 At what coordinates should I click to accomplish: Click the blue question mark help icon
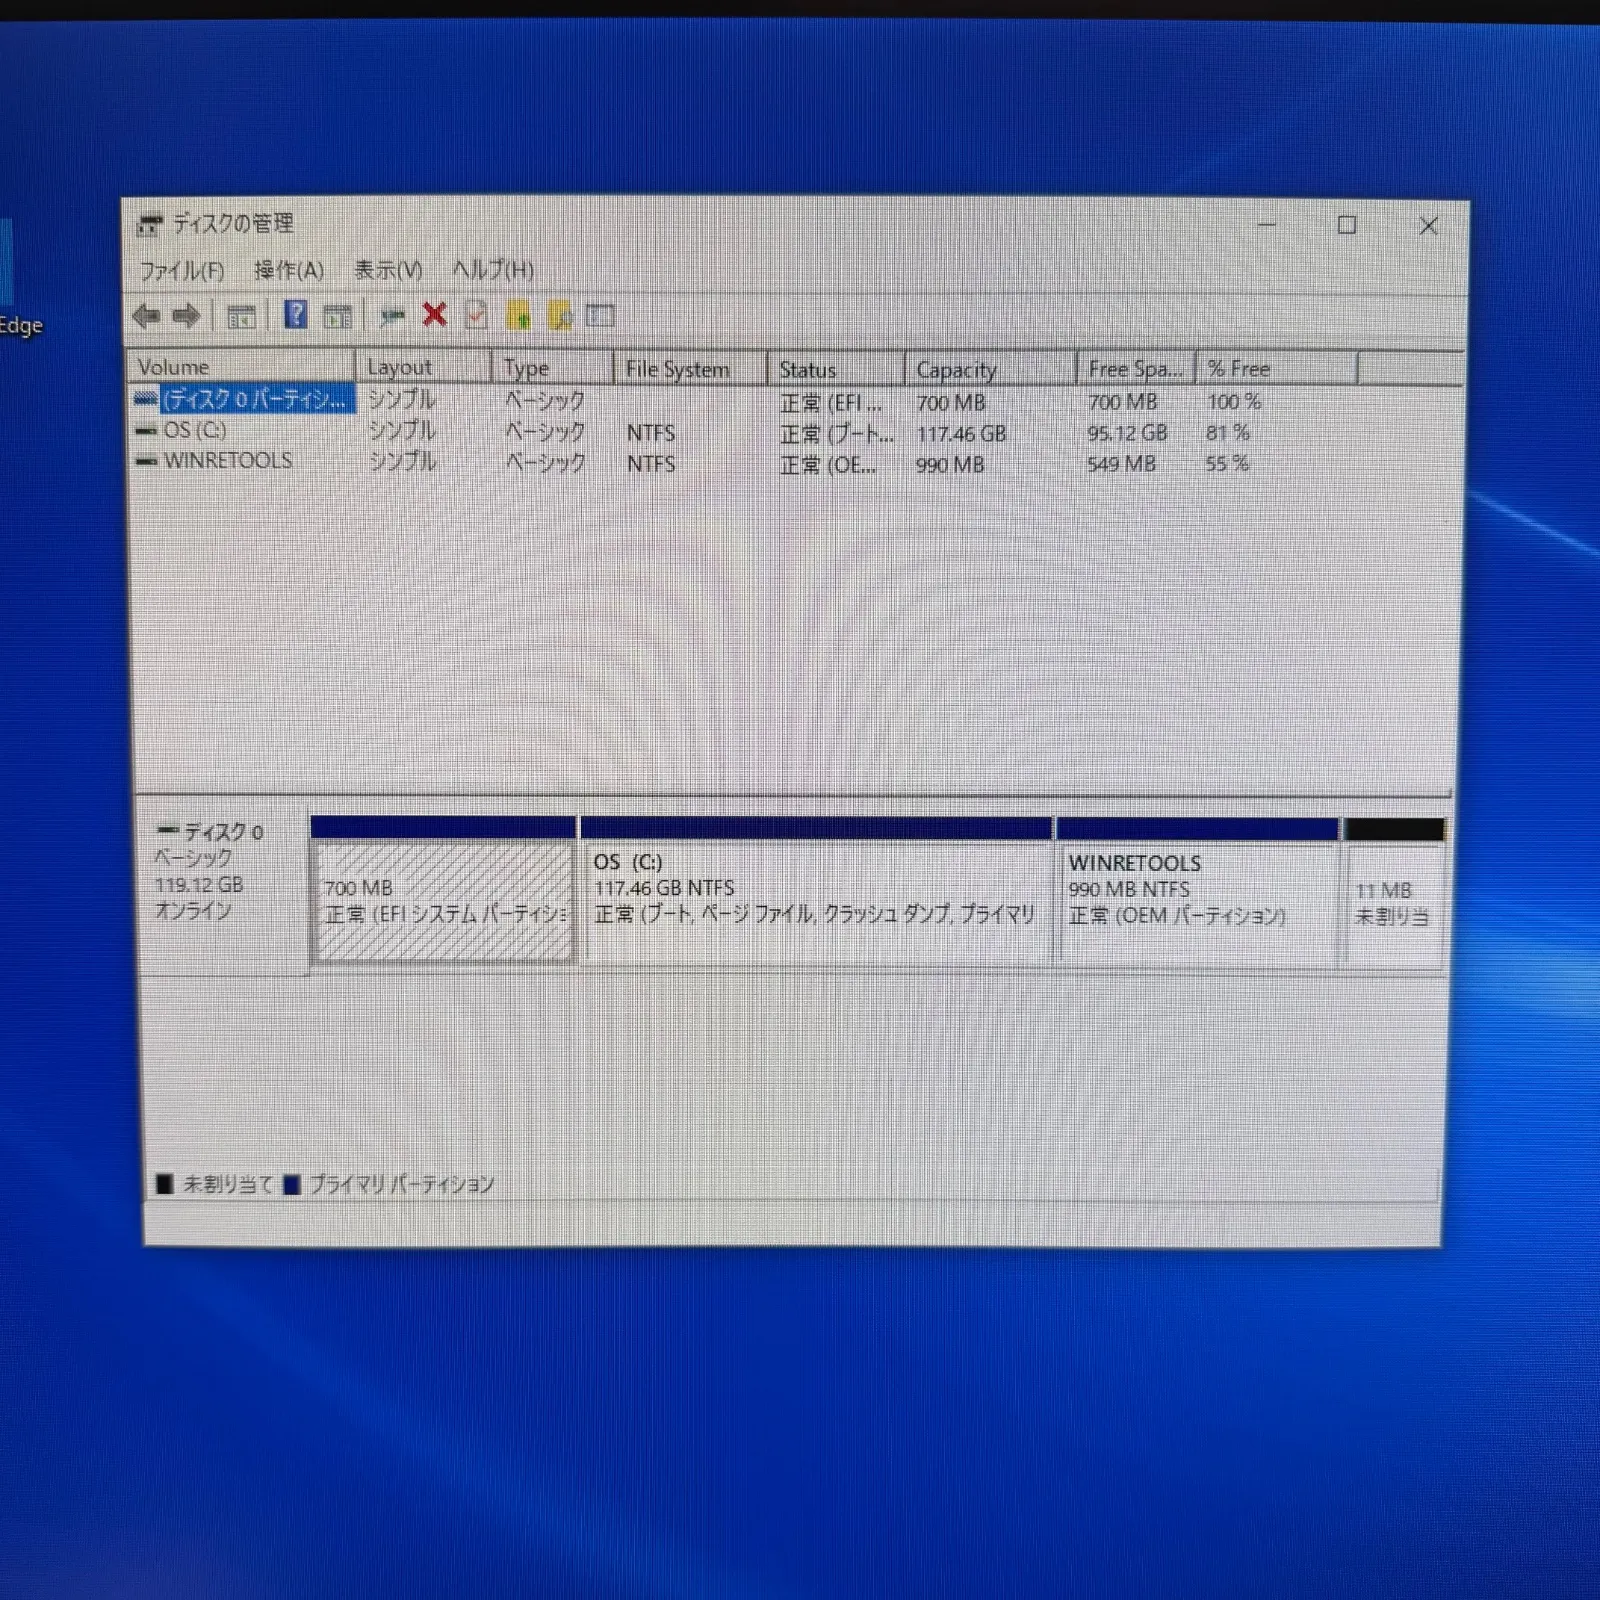(295, 315)
